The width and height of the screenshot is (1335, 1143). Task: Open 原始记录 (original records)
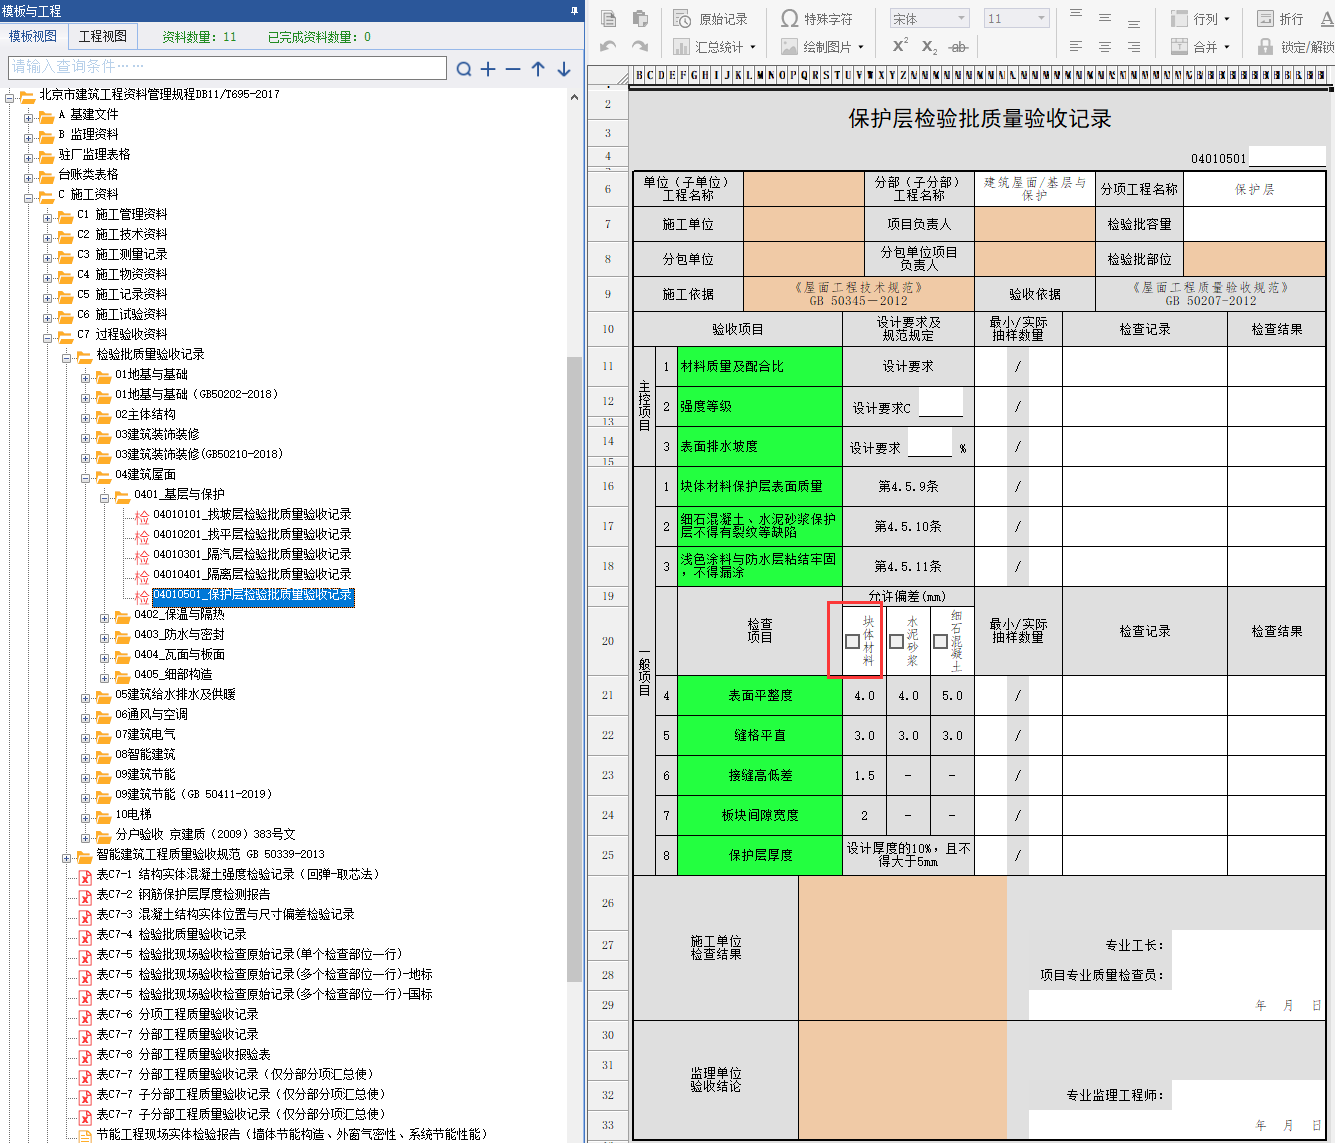pos(710,19)
